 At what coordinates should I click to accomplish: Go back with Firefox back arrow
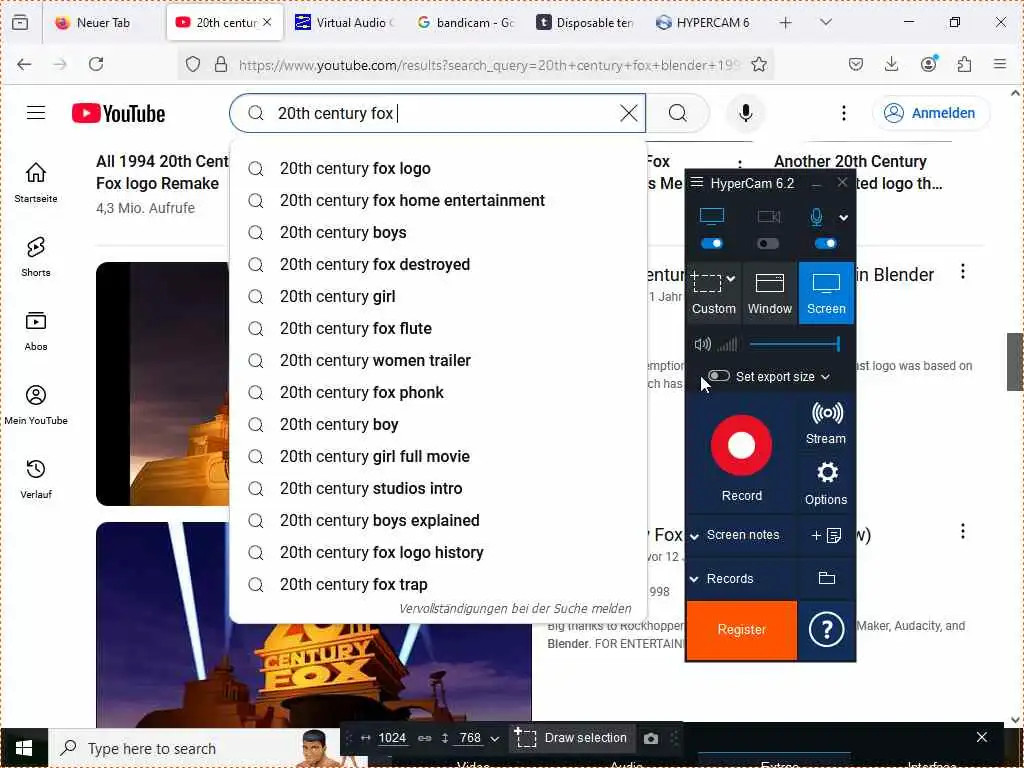[24, 64]
